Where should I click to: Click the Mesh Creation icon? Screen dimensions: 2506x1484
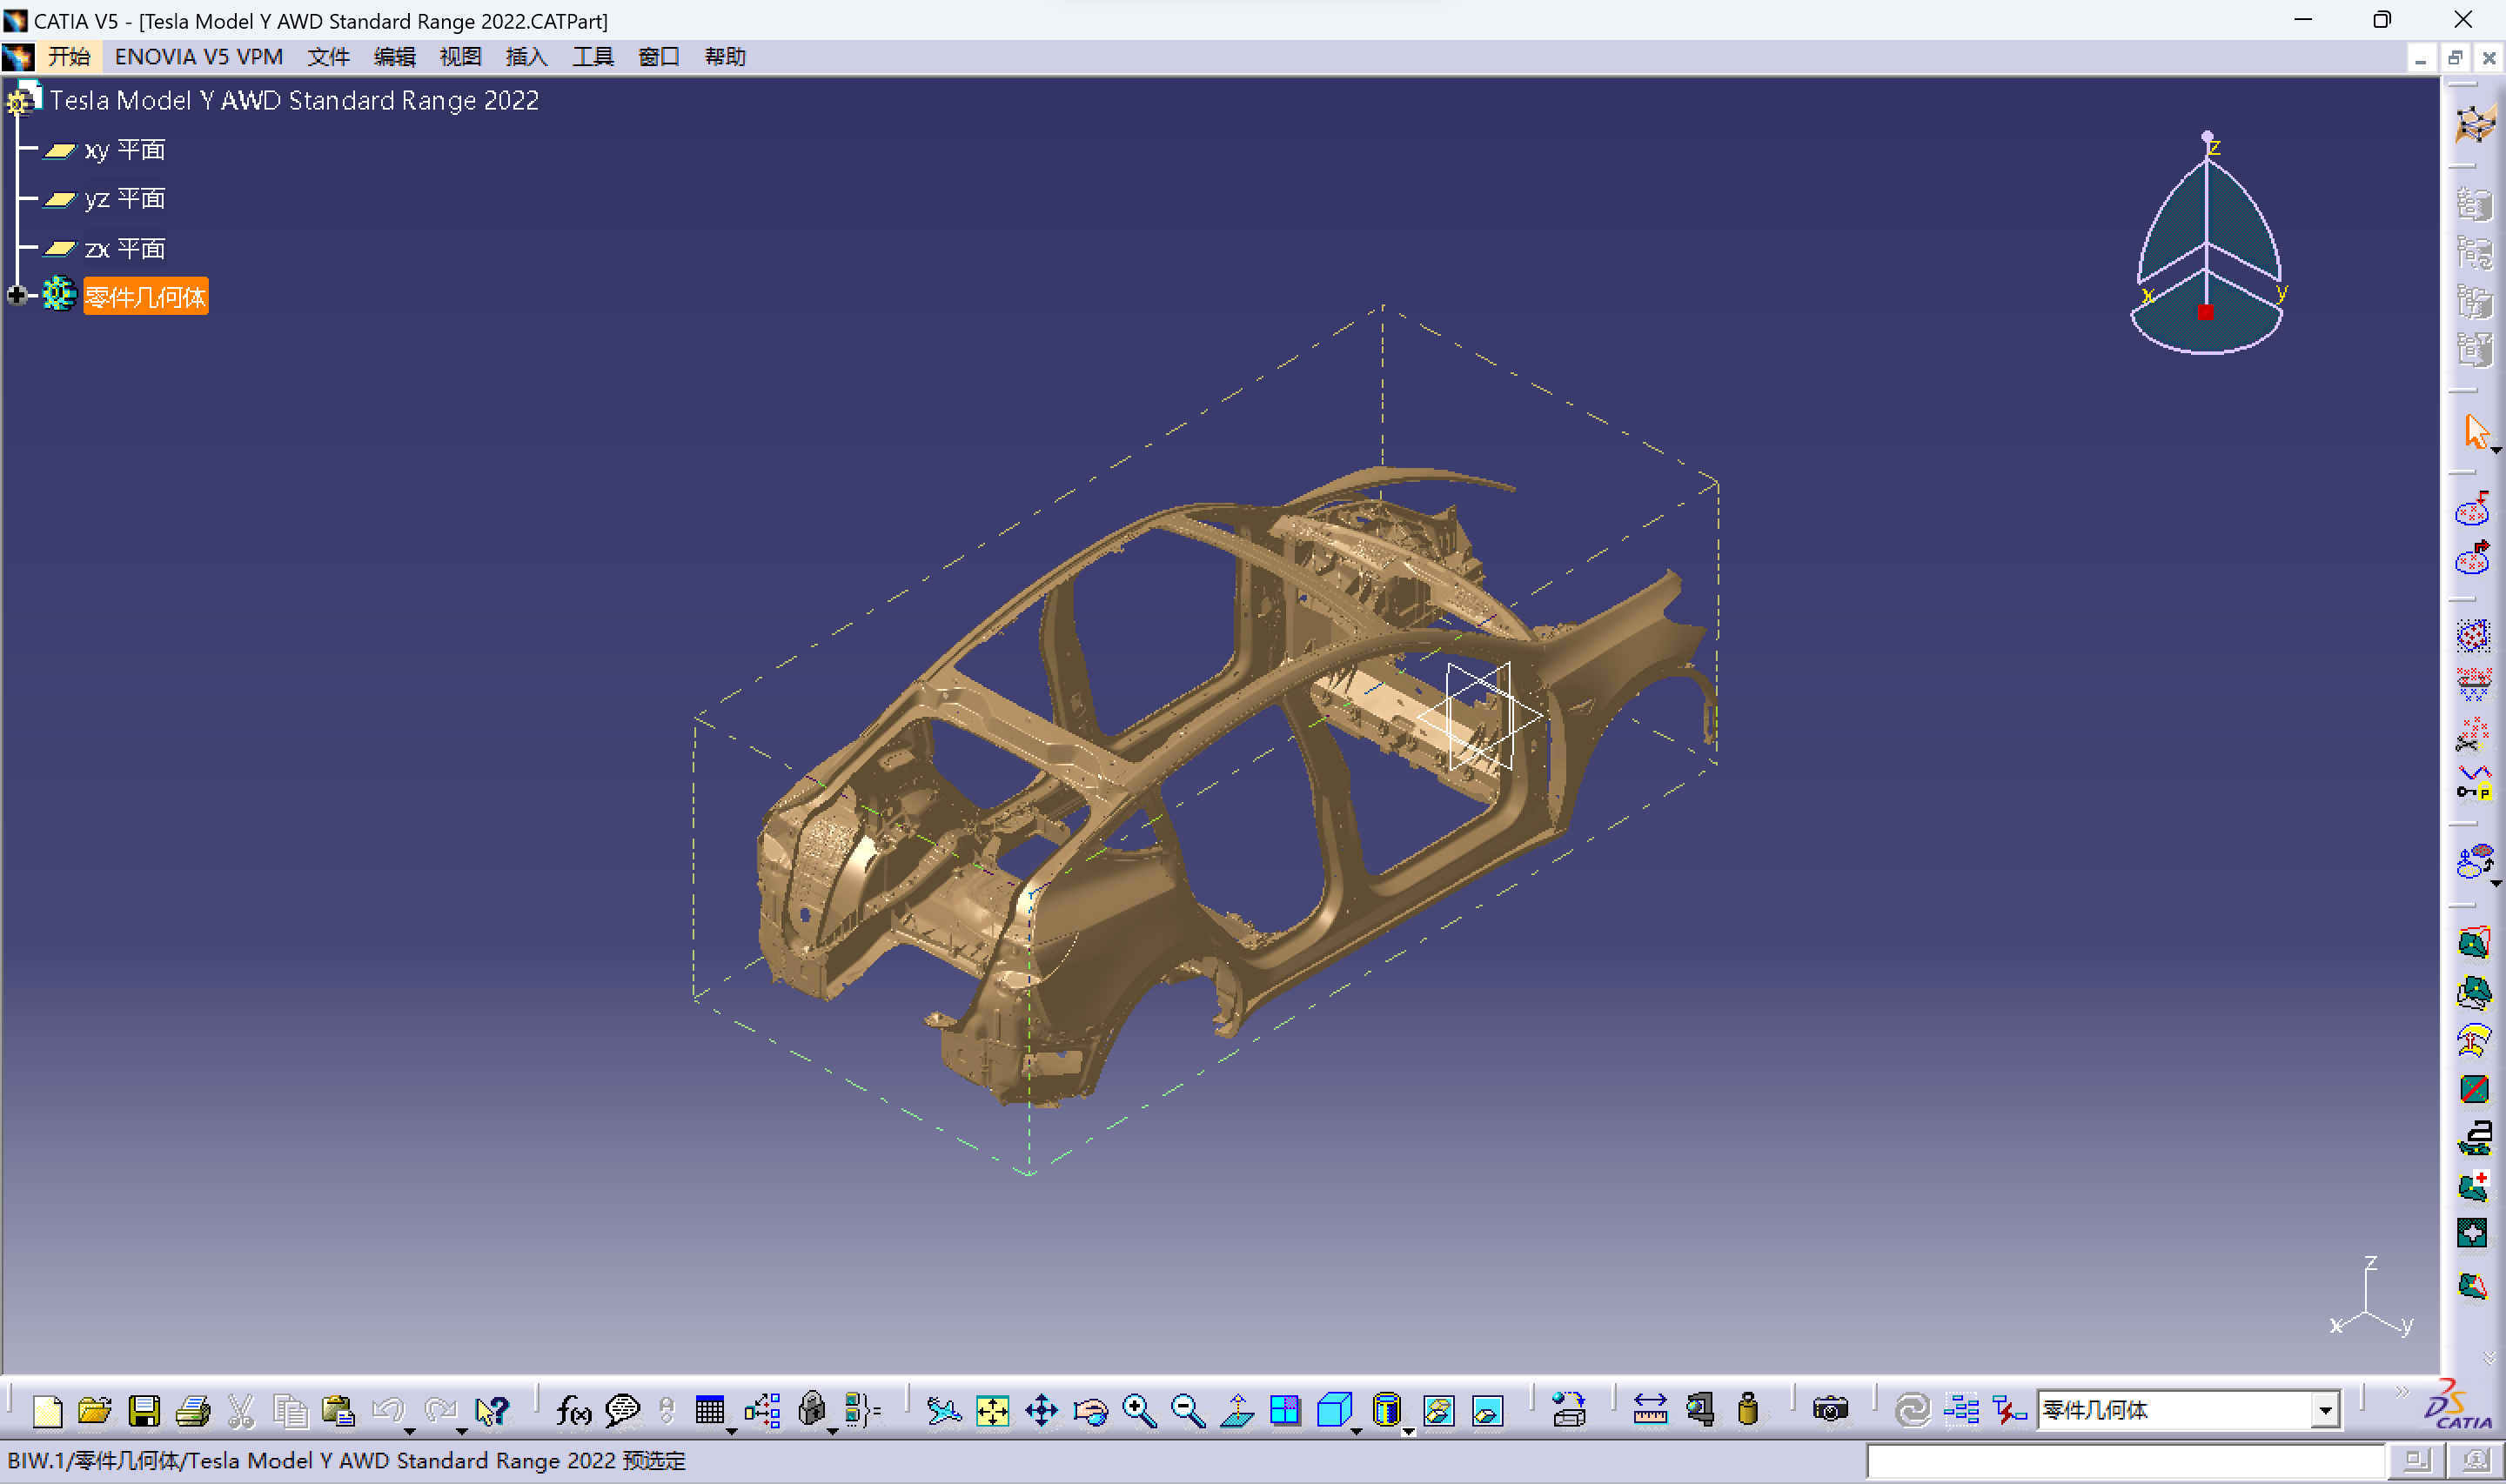coord(2473,942)
